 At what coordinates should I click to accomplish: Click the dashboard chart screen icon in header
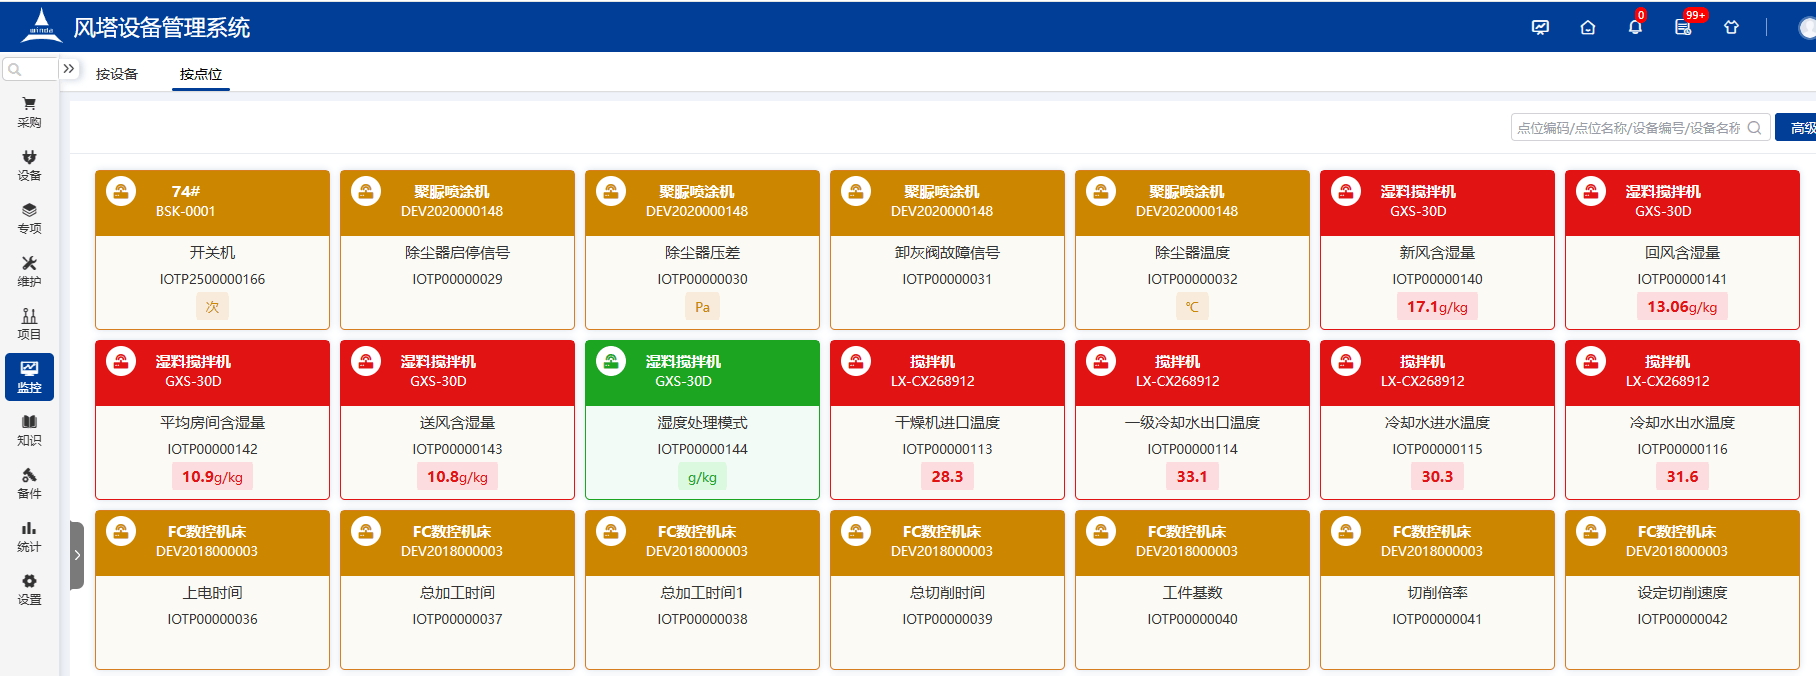point(1540,27)
